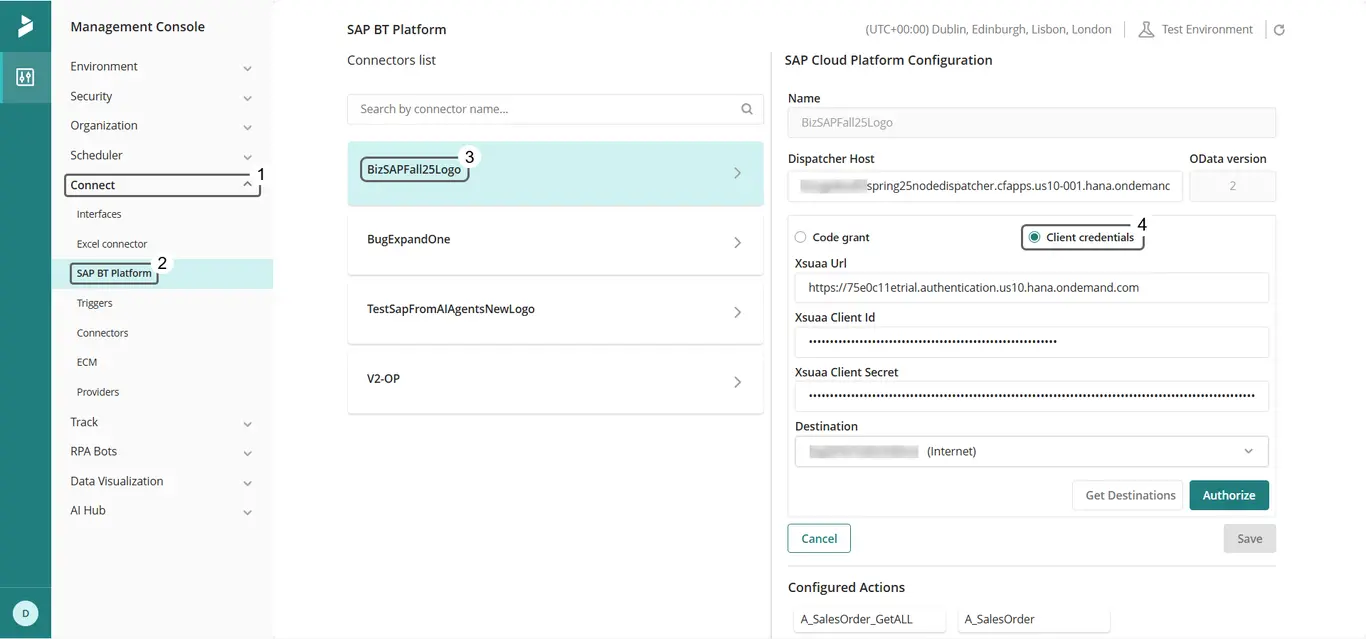Click the refresh icon near Test Environment
Image resolution: width=1366 pixels, height=639 pixels.
1279,30
